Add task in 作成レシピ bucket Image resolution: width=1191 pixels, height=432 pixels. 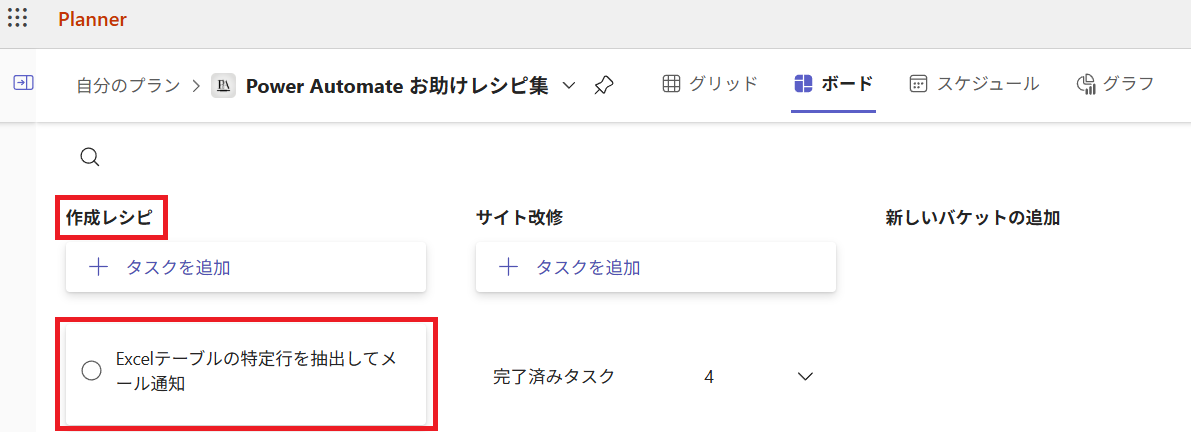coord(245,267)
